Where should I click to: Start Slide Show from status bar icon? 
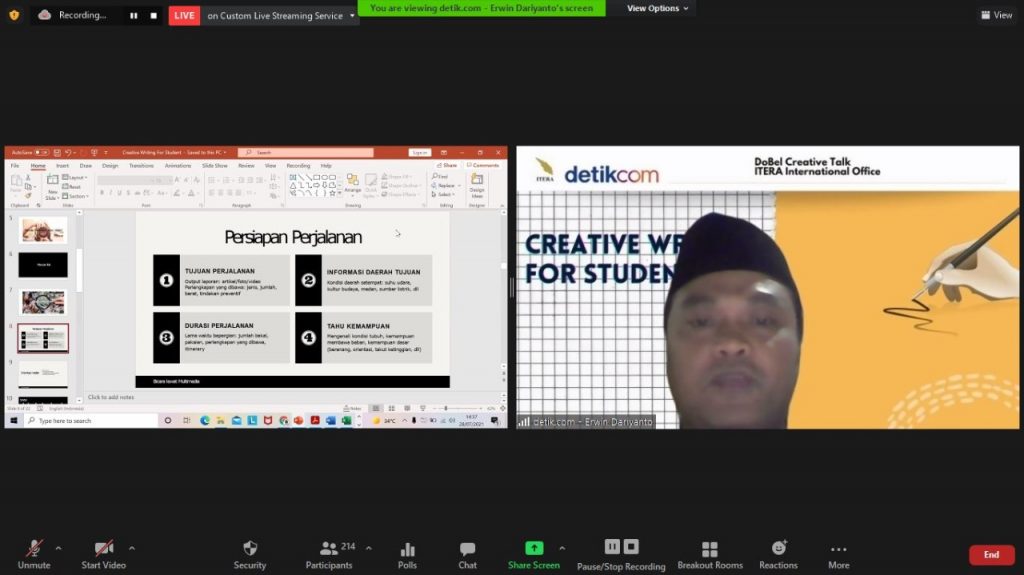pos(423,408)
